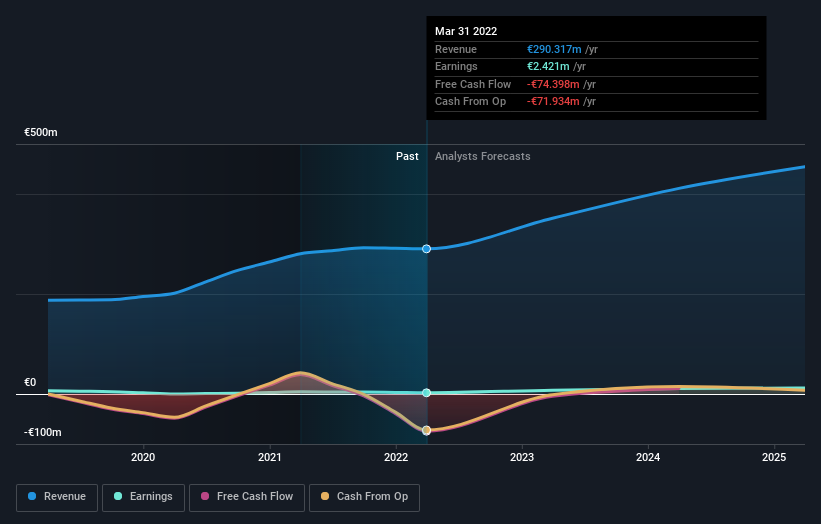
Task: Click the Analysts Forecasts label
Action: (483, 157)
